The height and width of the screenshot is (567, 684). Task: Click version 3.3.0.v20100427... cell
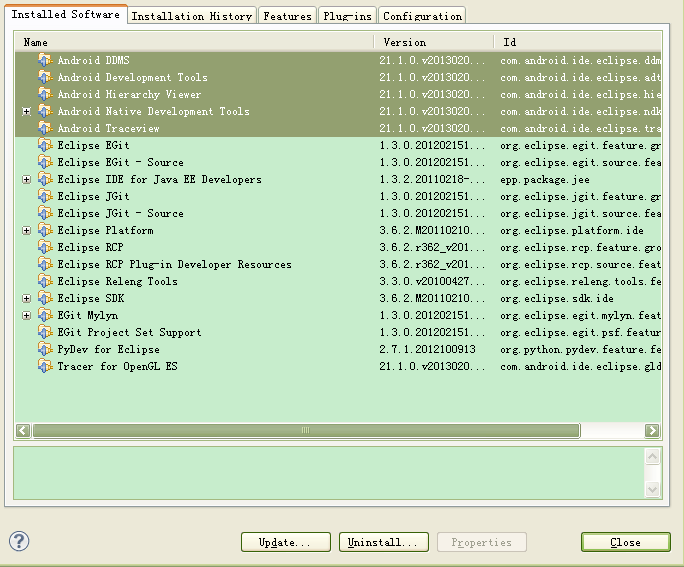tap(432, 281)
